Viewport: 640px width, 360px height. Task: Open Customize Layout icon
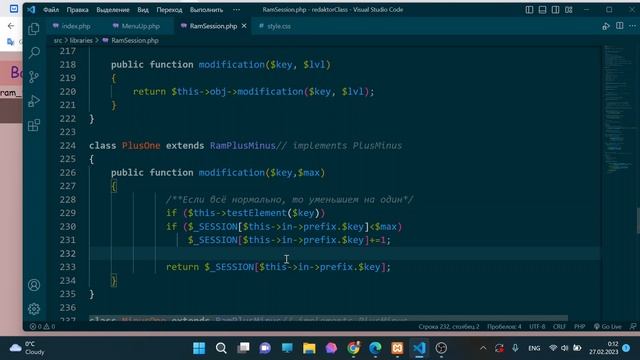tap(569, 9)
